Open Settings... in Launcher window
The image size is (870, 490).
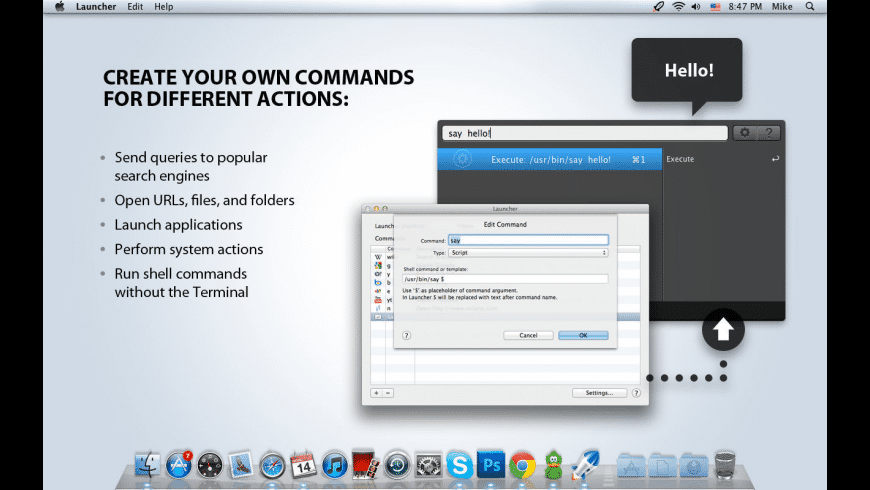599,393
